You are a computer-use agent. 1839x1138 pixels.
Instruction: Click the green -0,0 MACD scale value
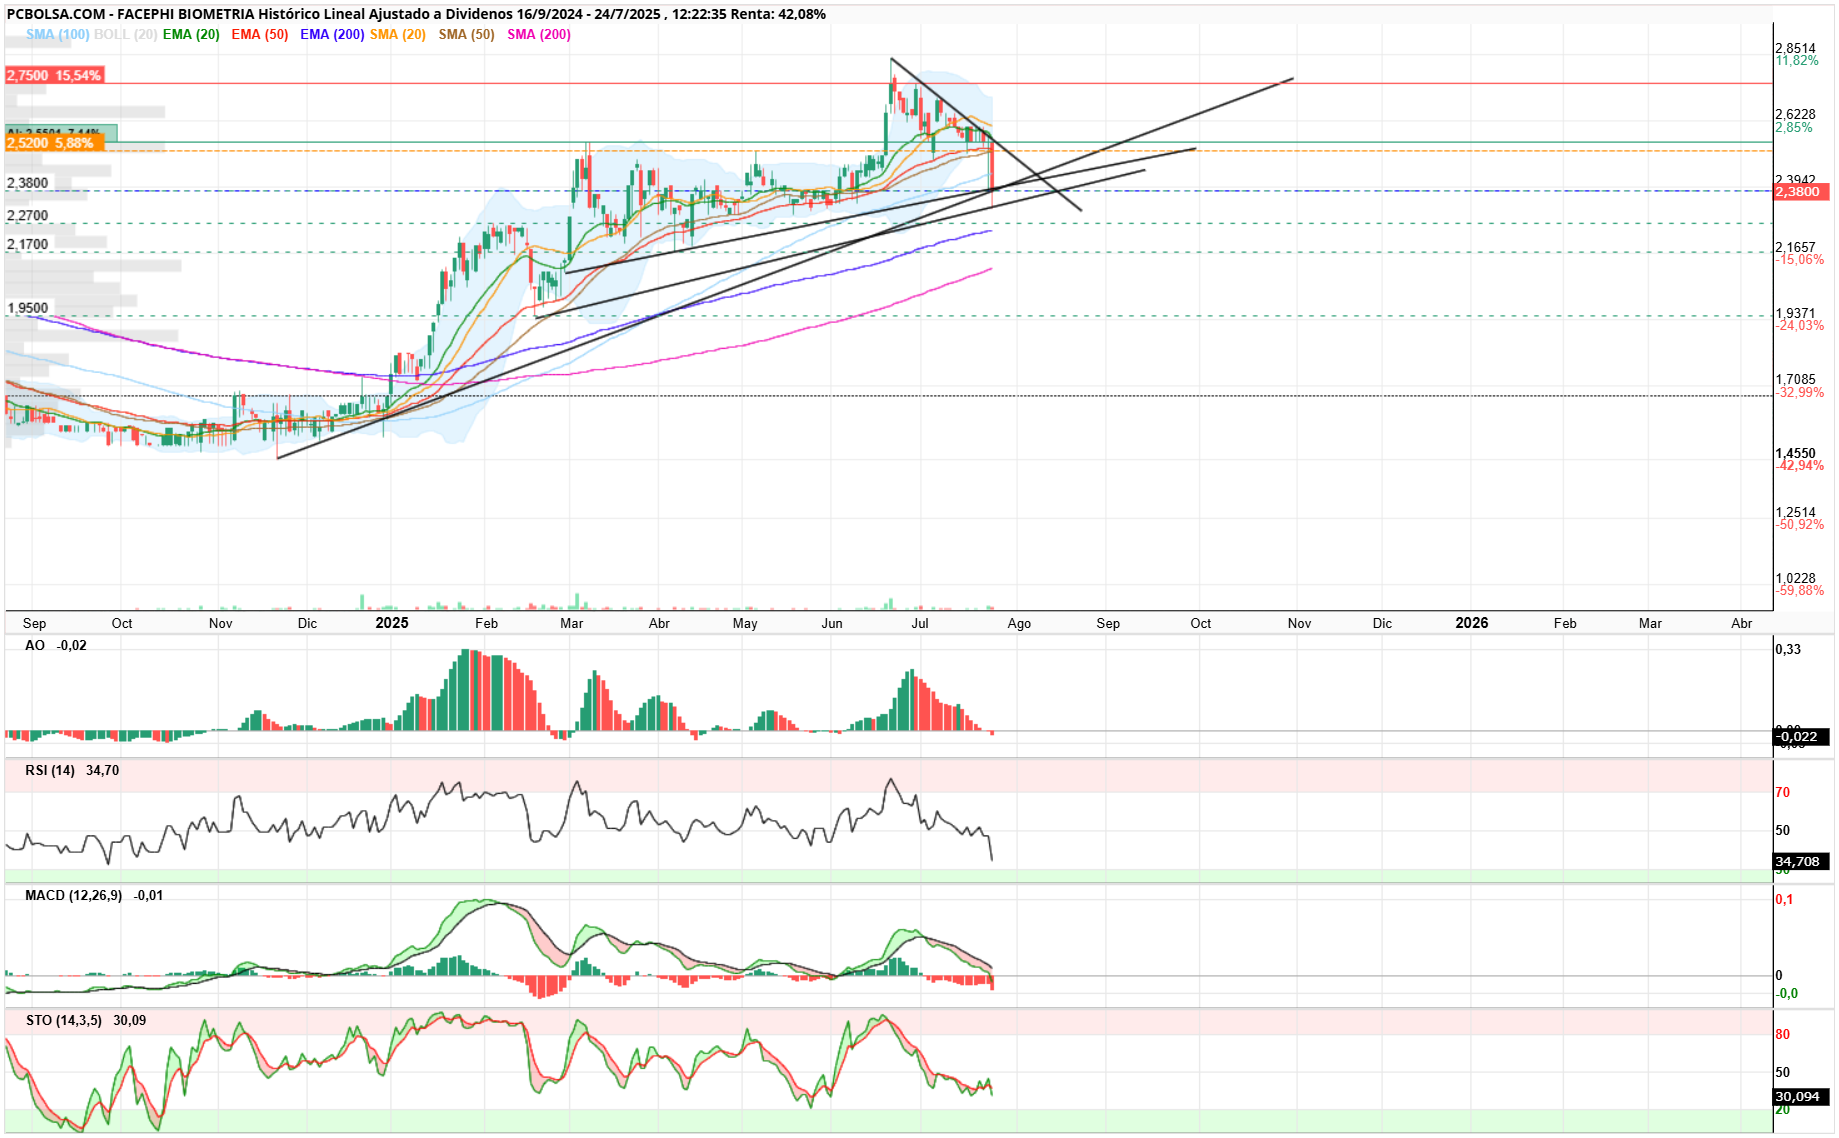[x=1787, y=994]
